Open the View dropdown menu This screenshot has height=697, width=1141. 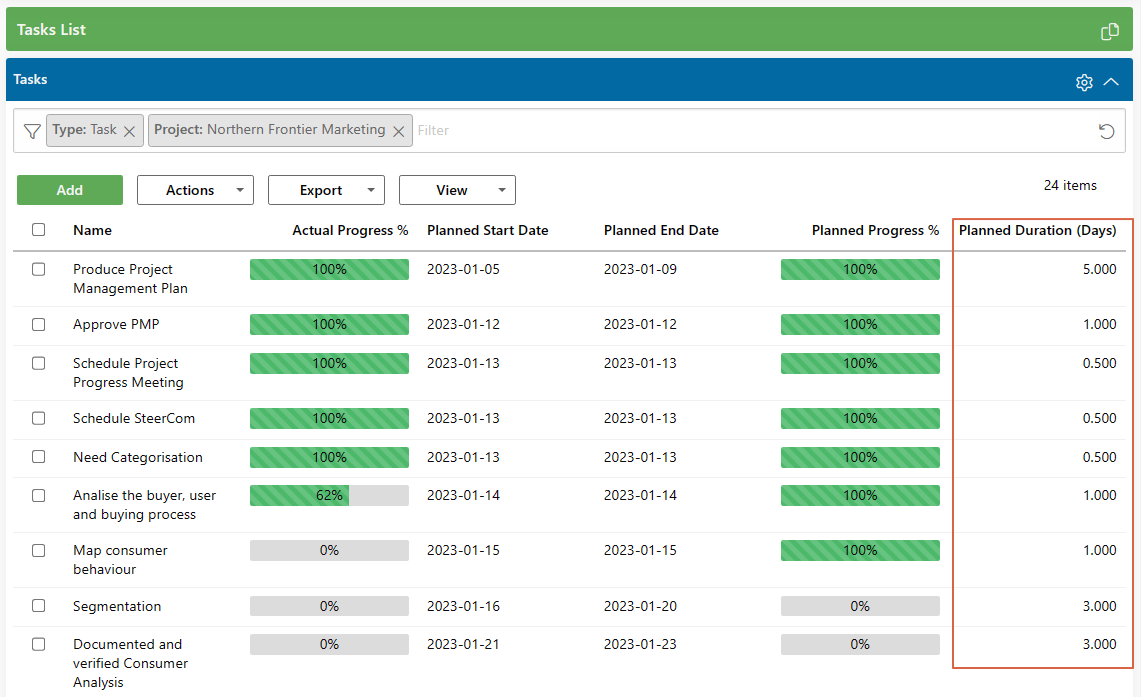point(457,190)
